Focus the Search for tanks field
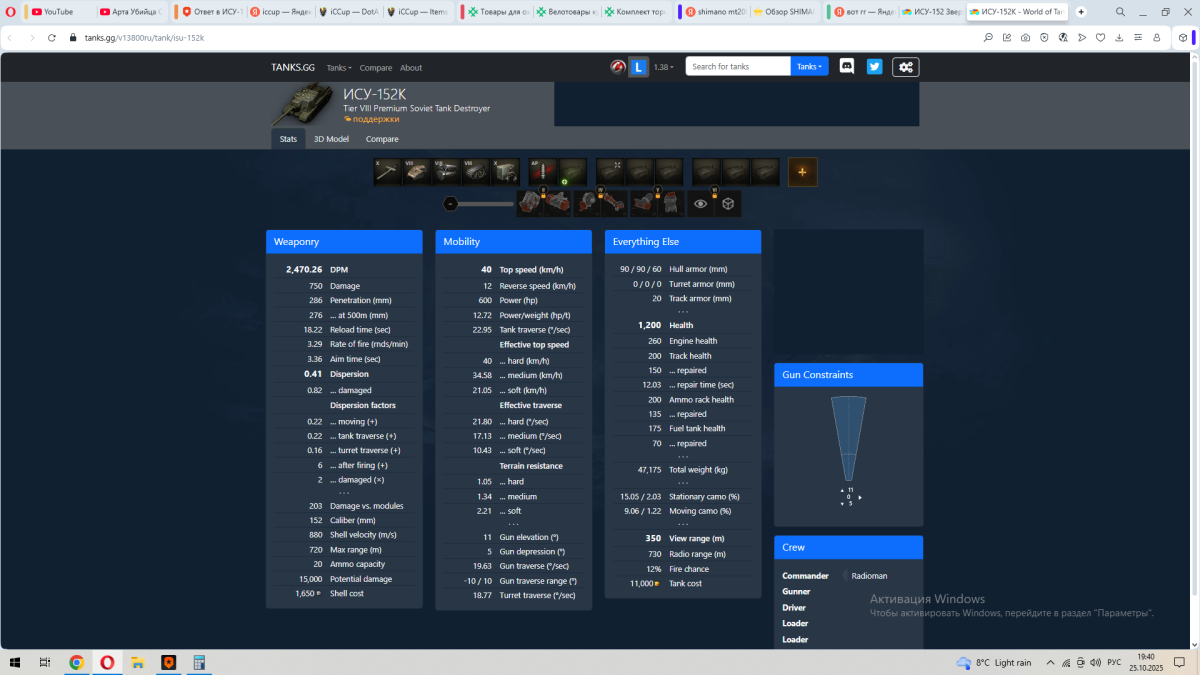 (738, 67)
